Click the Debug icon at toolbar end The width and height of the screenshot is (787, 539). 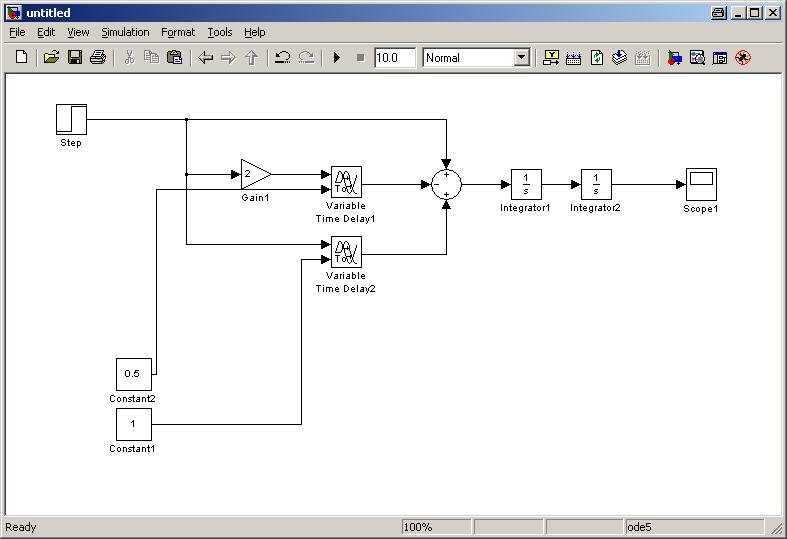(x=742, y=58)
